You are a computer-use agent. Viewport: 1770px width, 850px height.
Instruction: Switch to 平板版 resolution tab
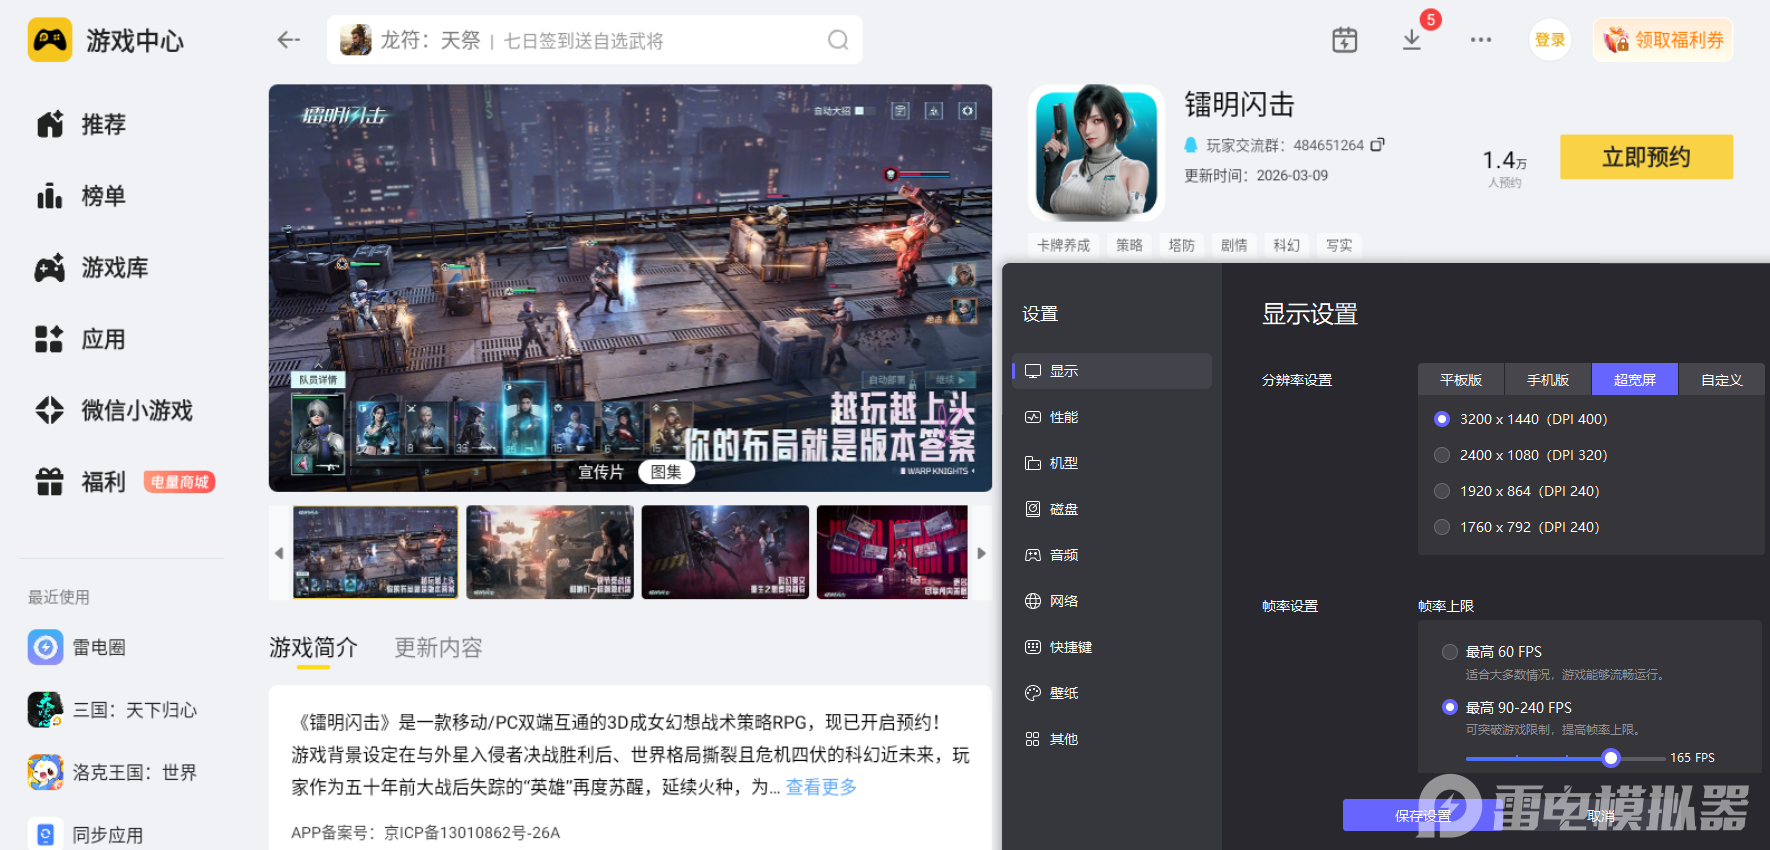pyautogui.click(x=1461, y=380)
